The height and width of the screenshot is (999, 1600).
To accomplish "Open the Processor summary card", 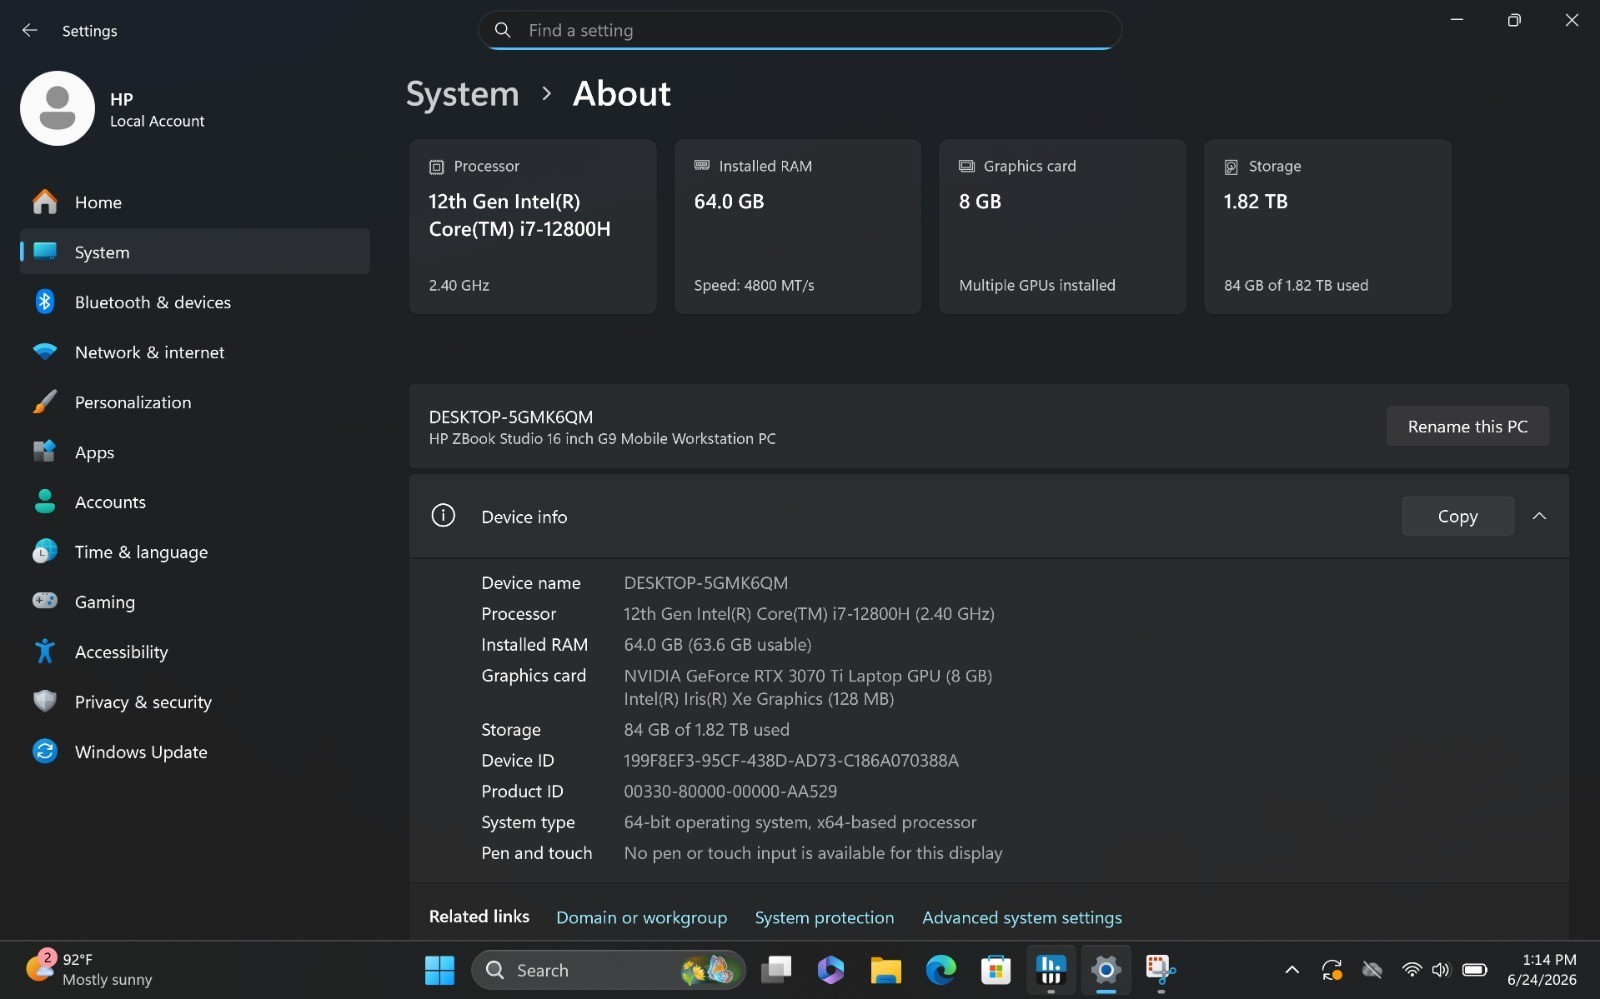I will pyautogui.click(x=533, y=226).
